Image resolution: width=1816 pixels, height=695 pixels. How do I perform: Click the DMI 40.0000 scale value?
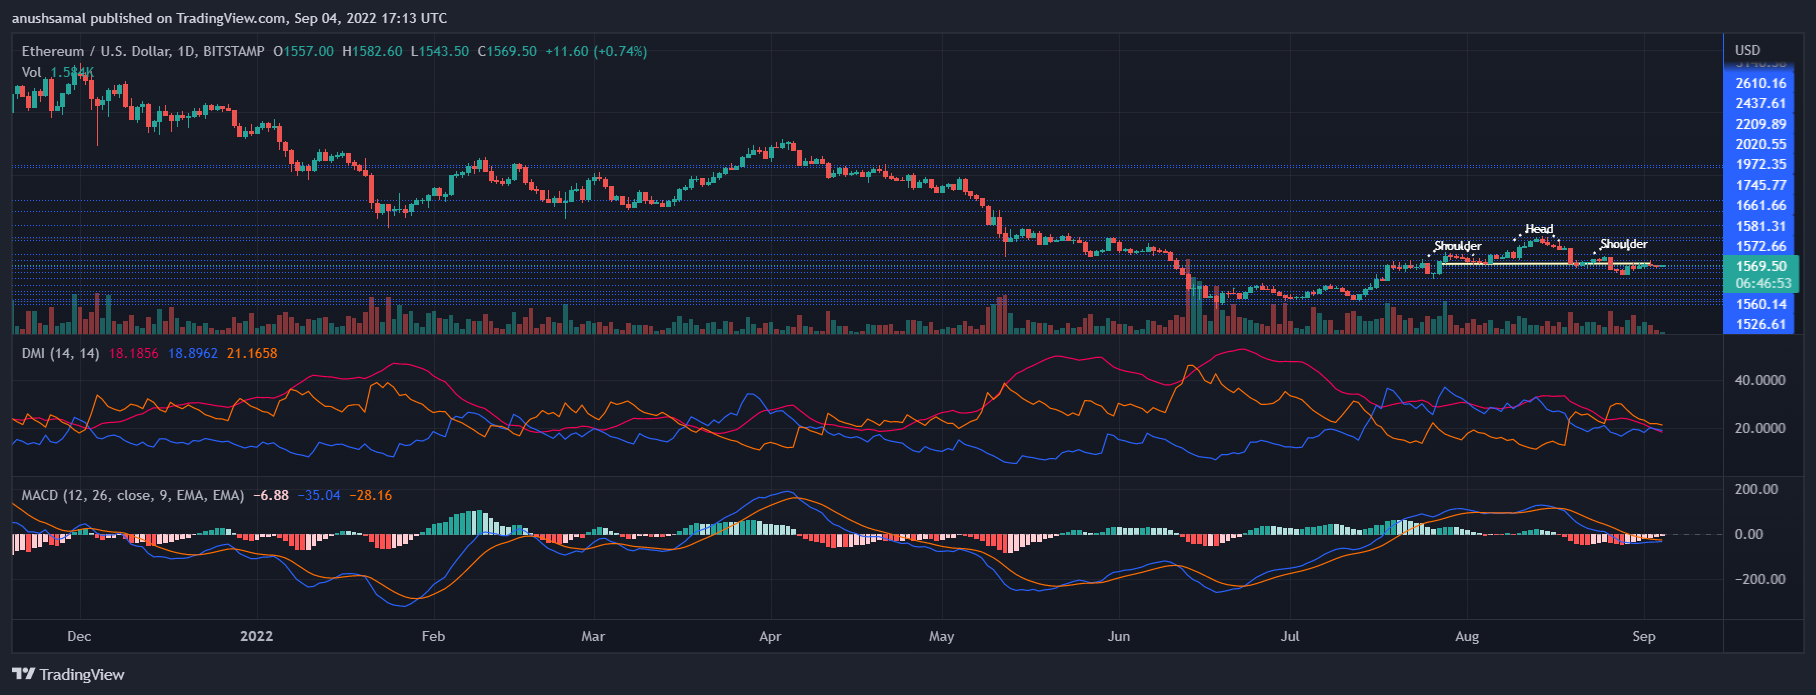point(1760,380)
